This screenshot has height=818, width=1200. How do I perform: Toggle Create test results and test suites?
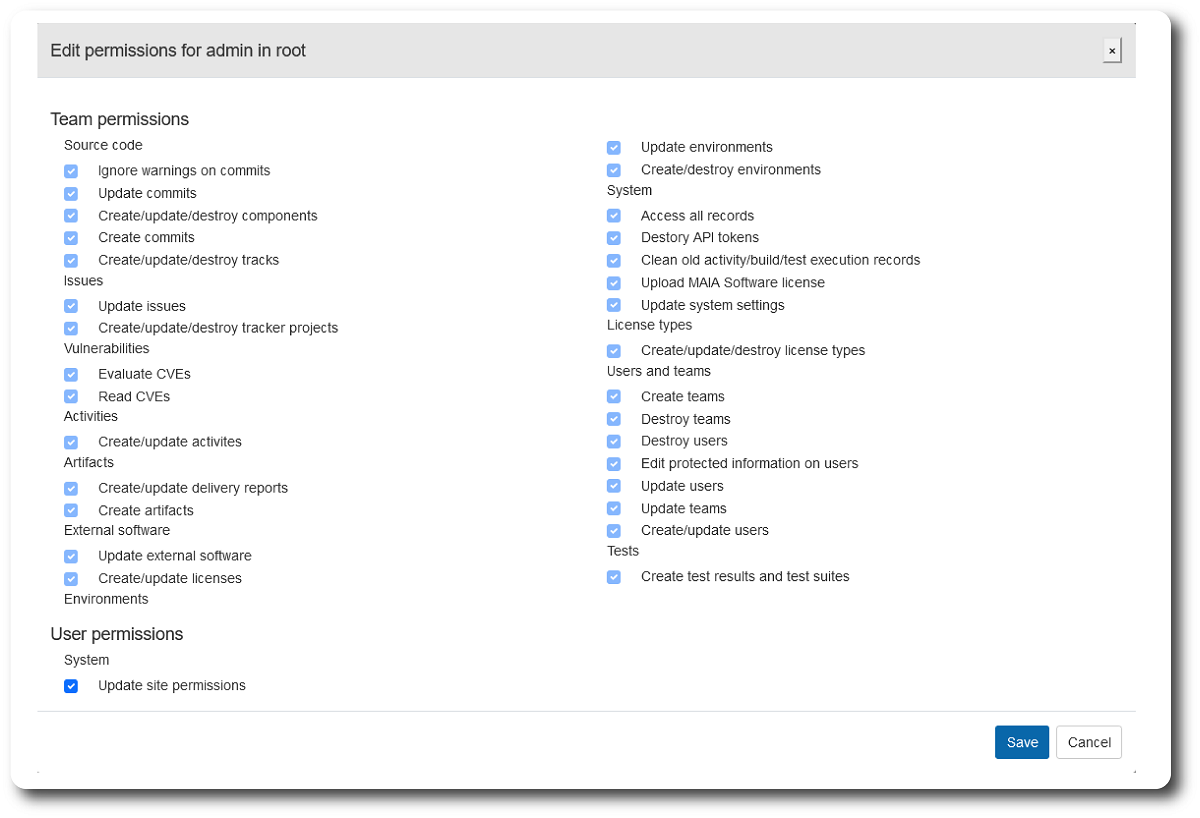click(614, 577)
